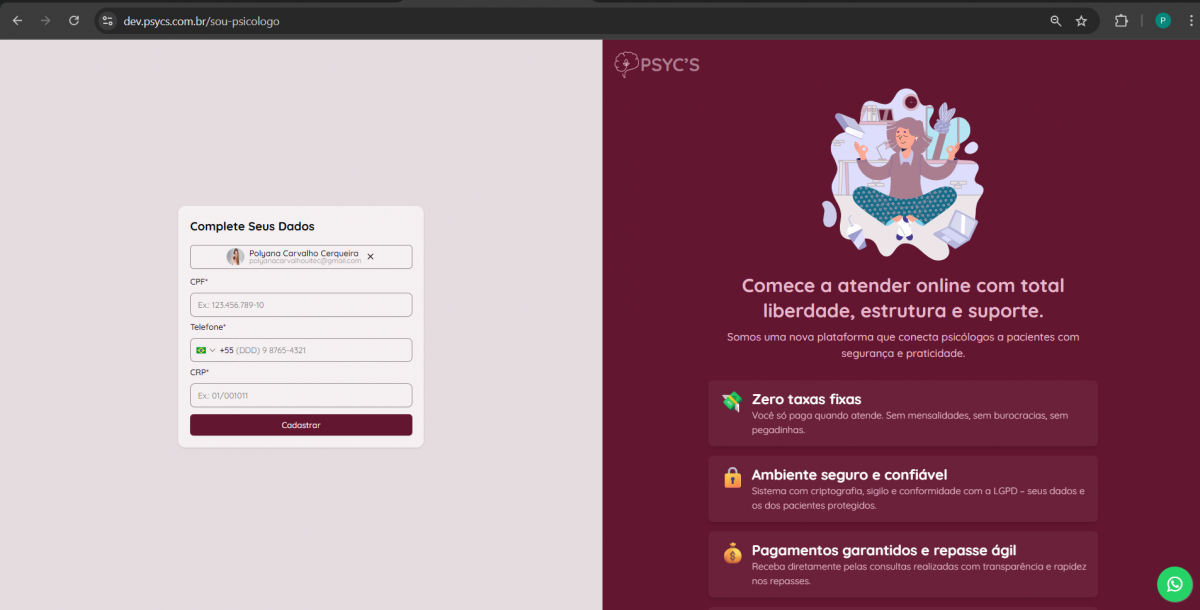The width and height of the screenshot is (1200, 610).
Task: Click the CPF input field
Action: click(x=301, y=305)
